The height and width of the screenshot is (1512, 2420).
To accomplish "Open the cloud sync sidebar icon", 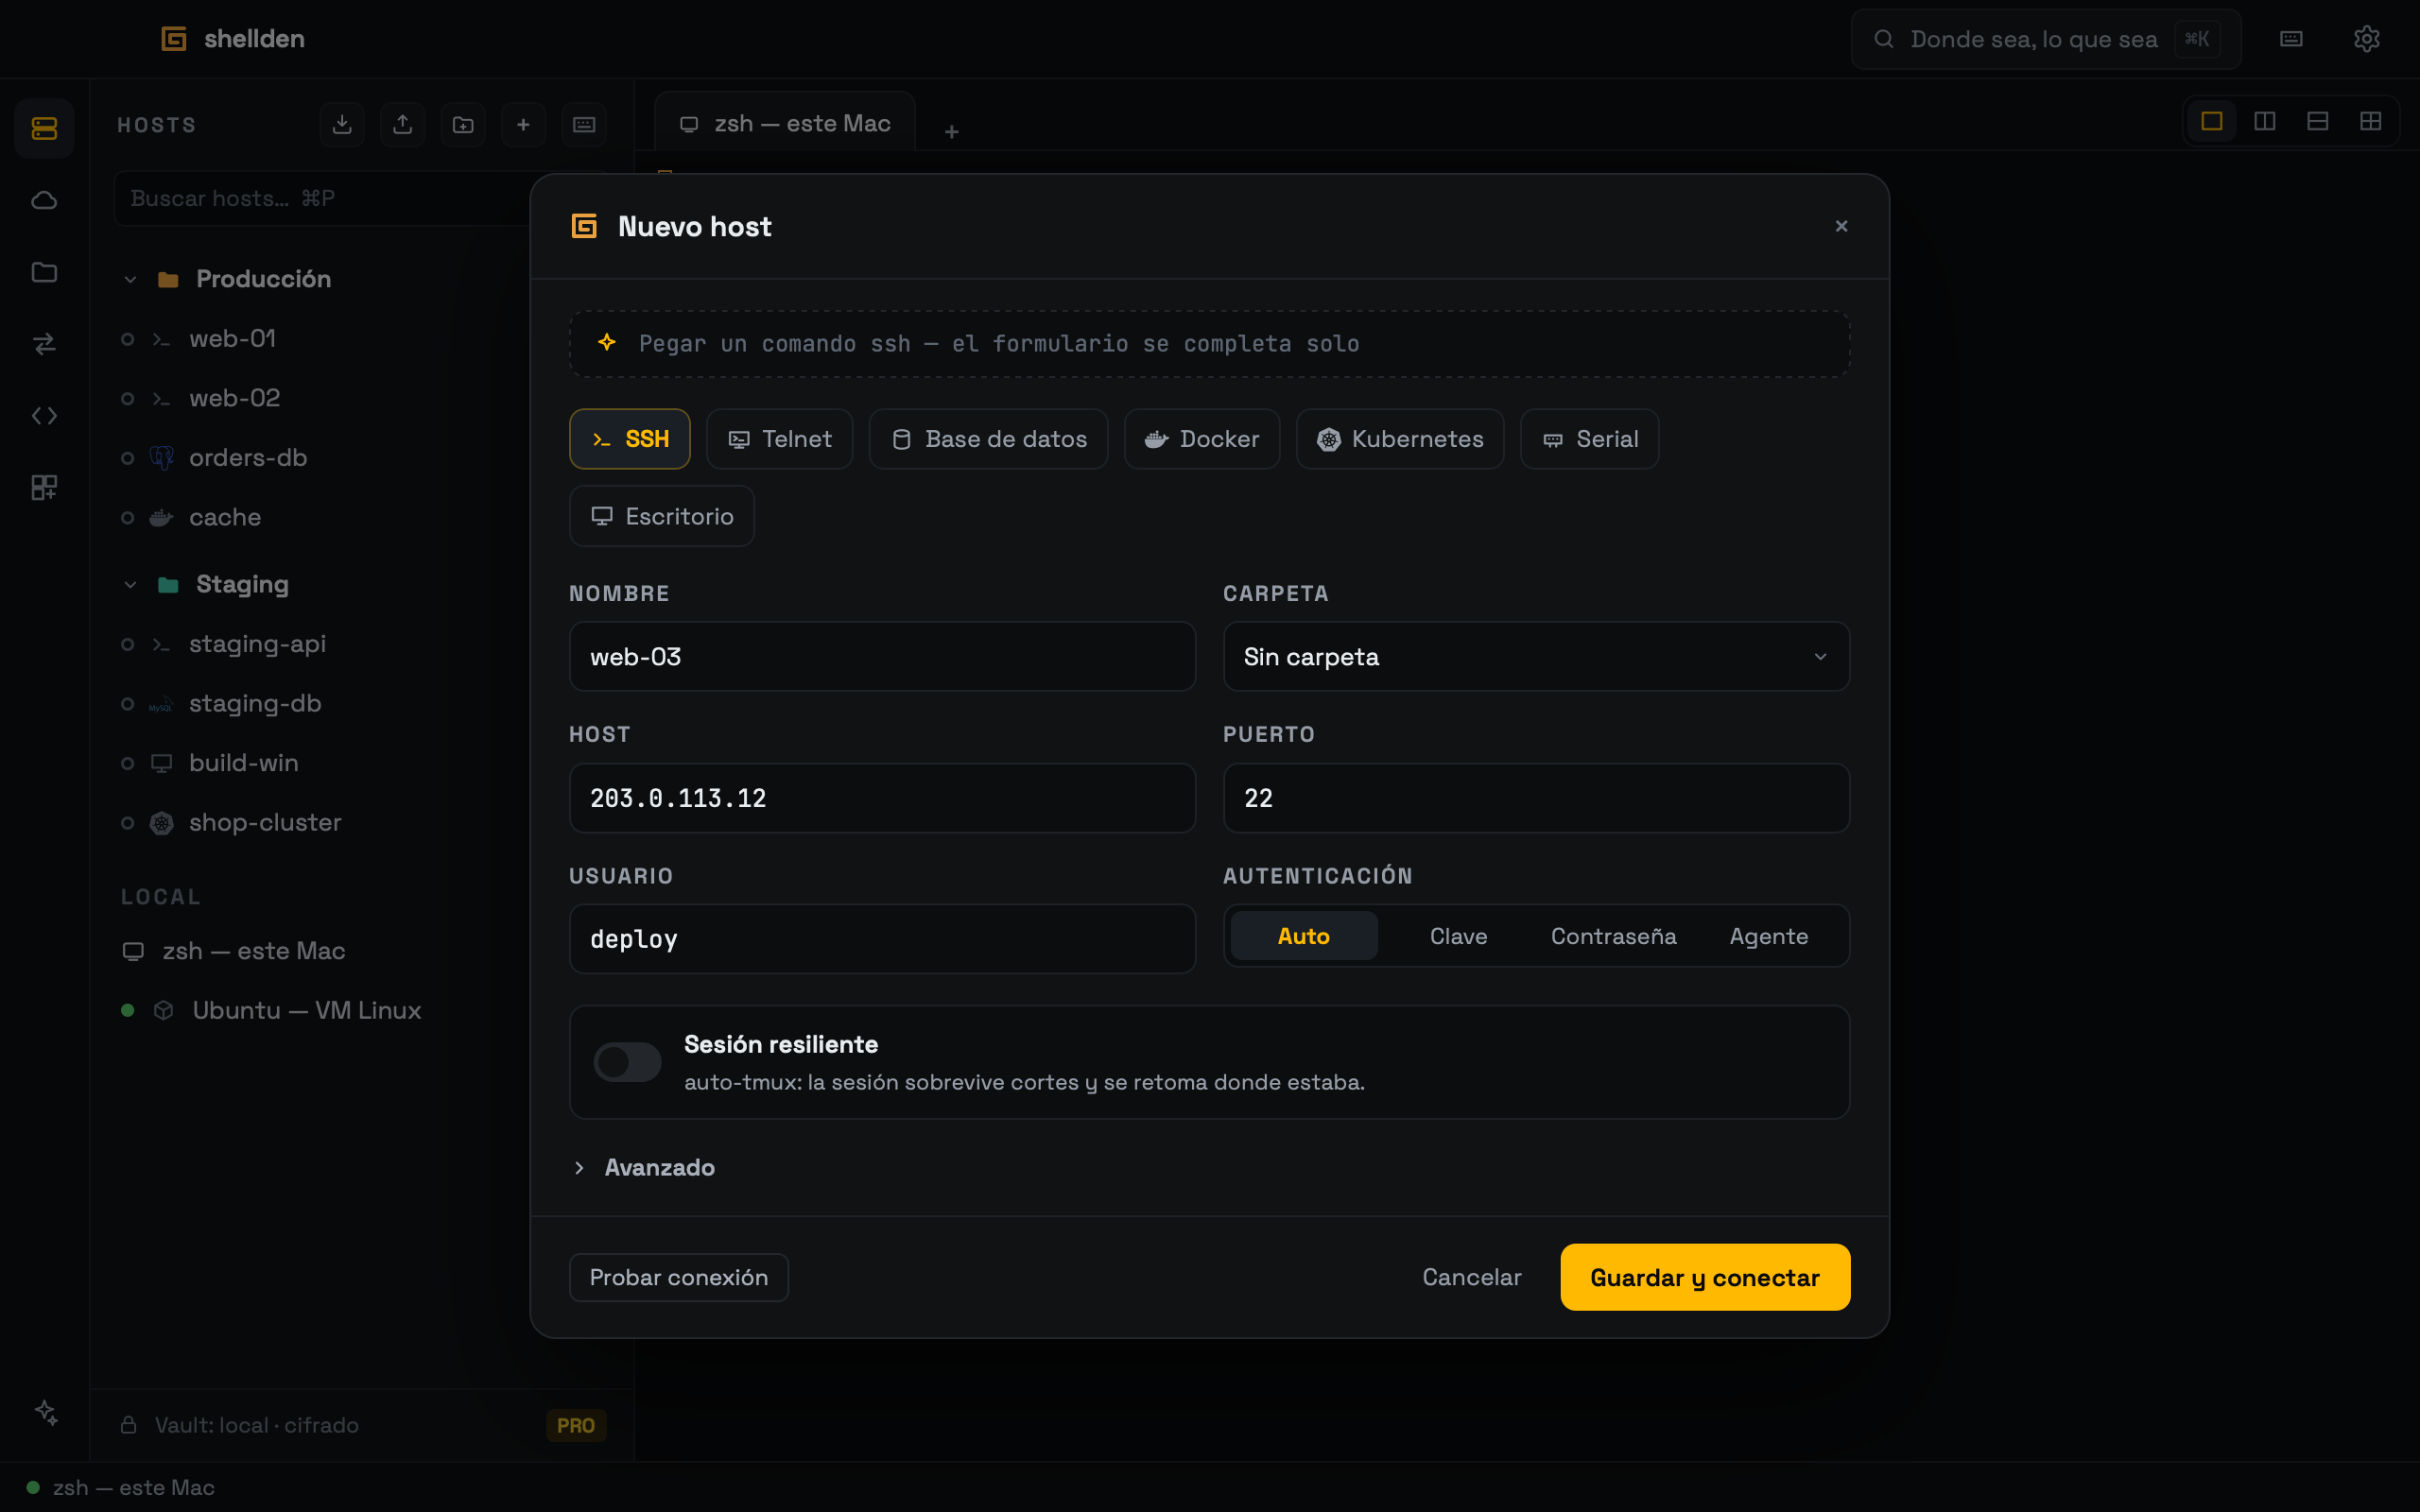I will pos(44,200).
